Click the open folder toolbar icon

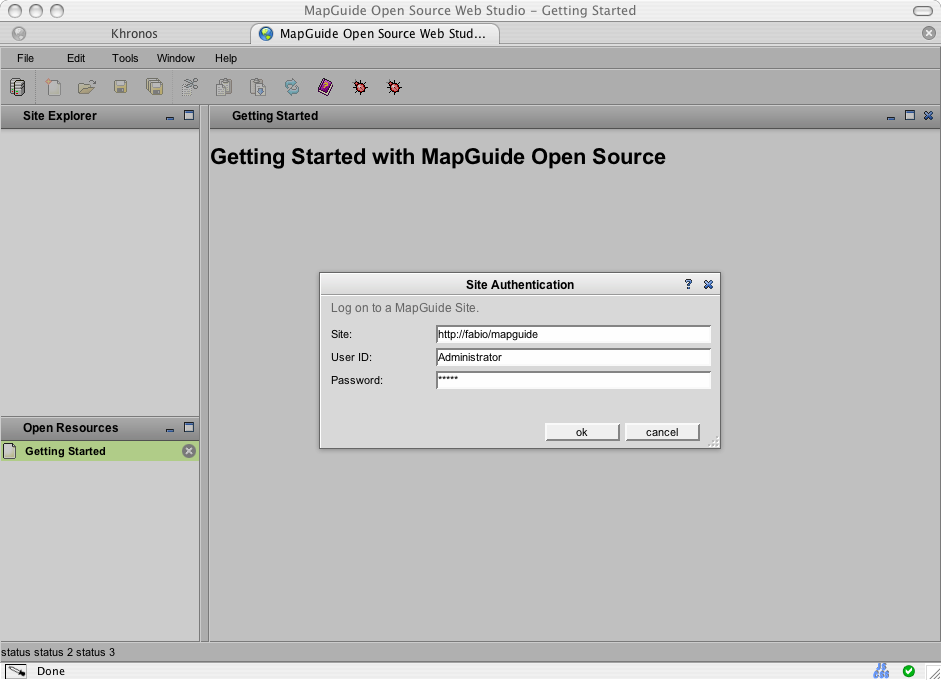coord(87,88)
